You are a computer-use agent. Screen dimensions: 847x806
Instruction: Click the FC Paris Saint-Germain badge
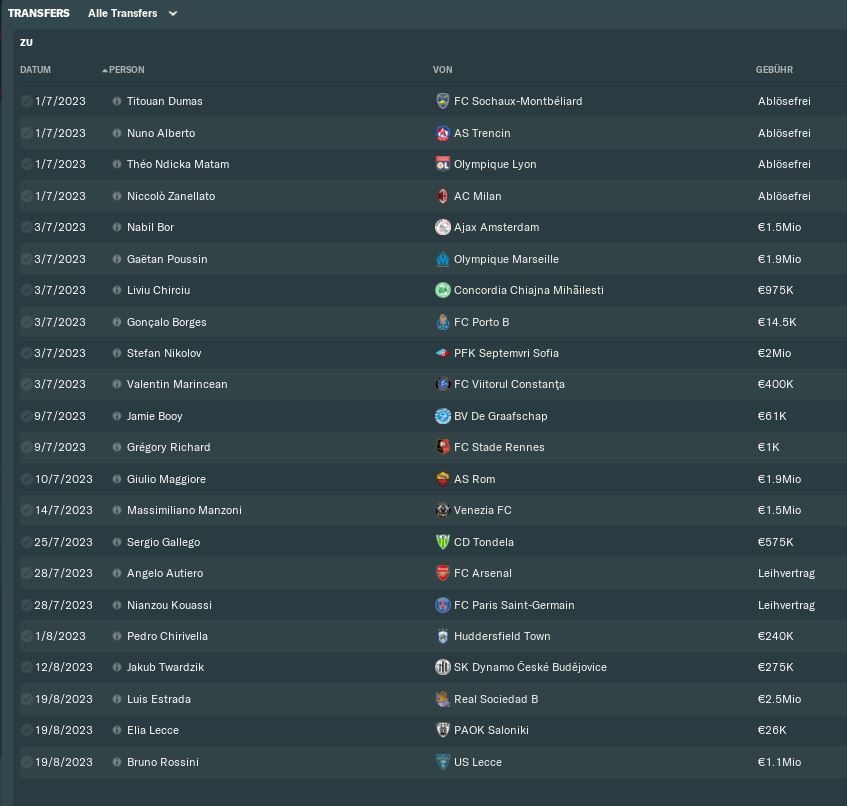(442, 605)
